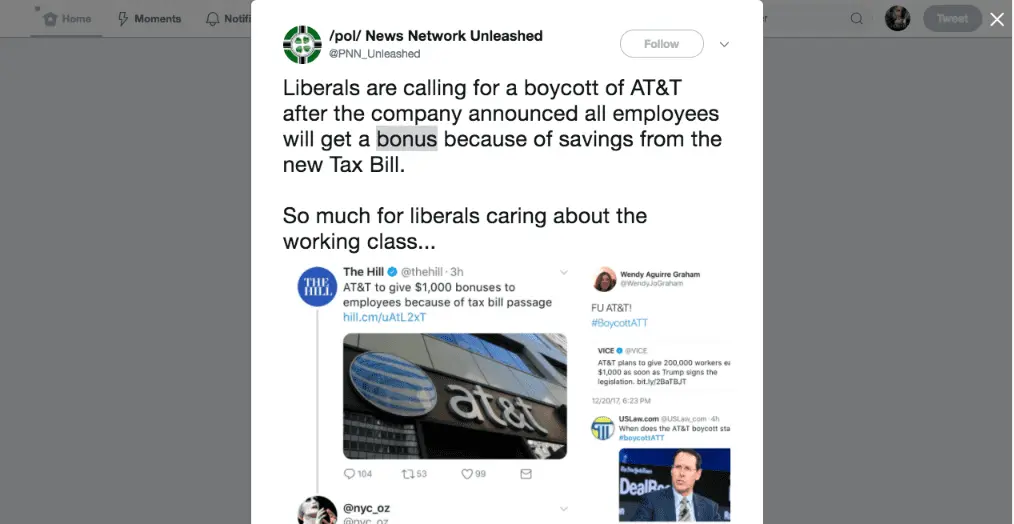Click the Home icon in navigation bar
This screenshot has width=1014, height=524.
[x=50, y=19]
